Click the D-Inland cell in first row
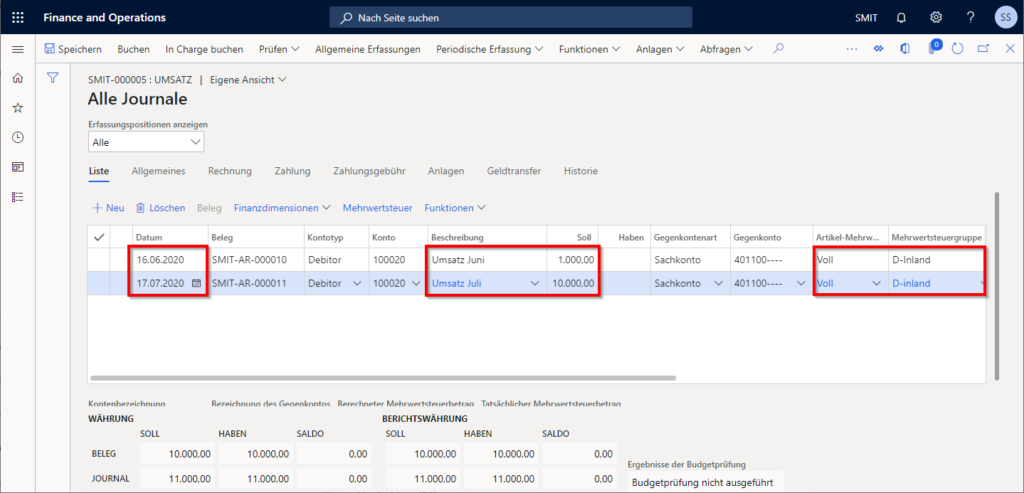Screen dimensions: 1024x493 tap(936, 259)
